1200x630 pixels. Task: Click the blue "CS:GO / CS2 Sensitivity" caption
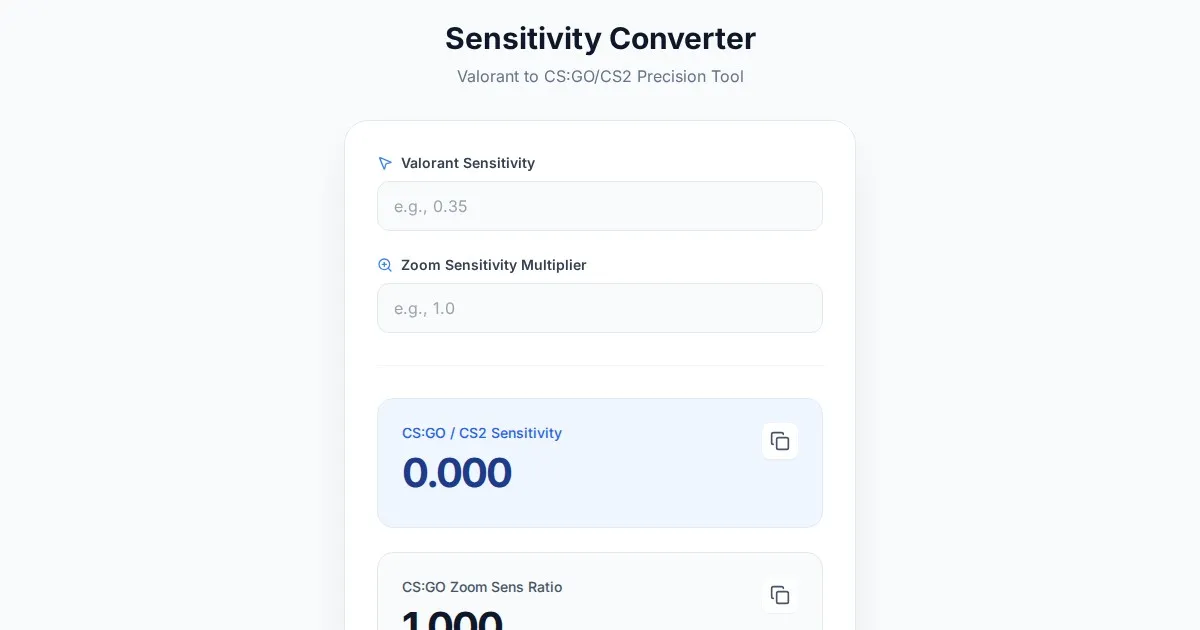click(x=482, y=433)
